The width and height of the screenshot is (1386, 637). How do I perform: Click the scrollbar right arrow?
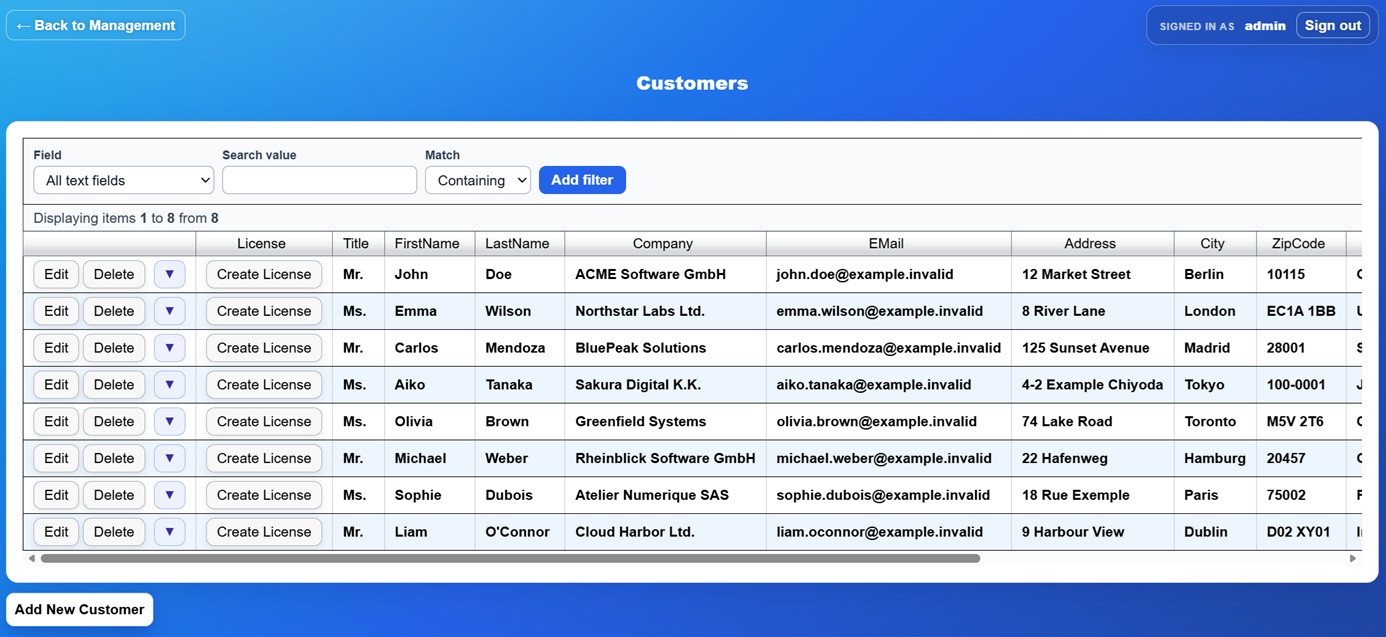1353,559
